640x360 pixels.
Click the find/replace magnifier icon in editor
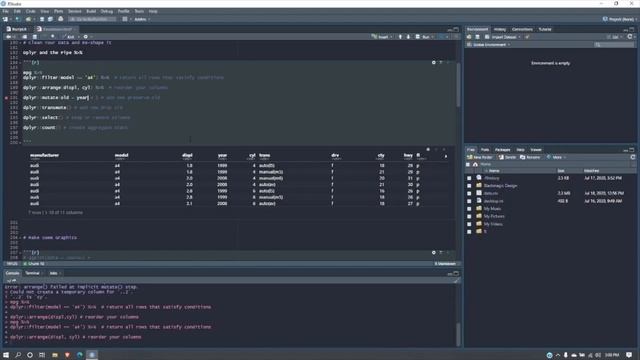(x=53, y=37)
